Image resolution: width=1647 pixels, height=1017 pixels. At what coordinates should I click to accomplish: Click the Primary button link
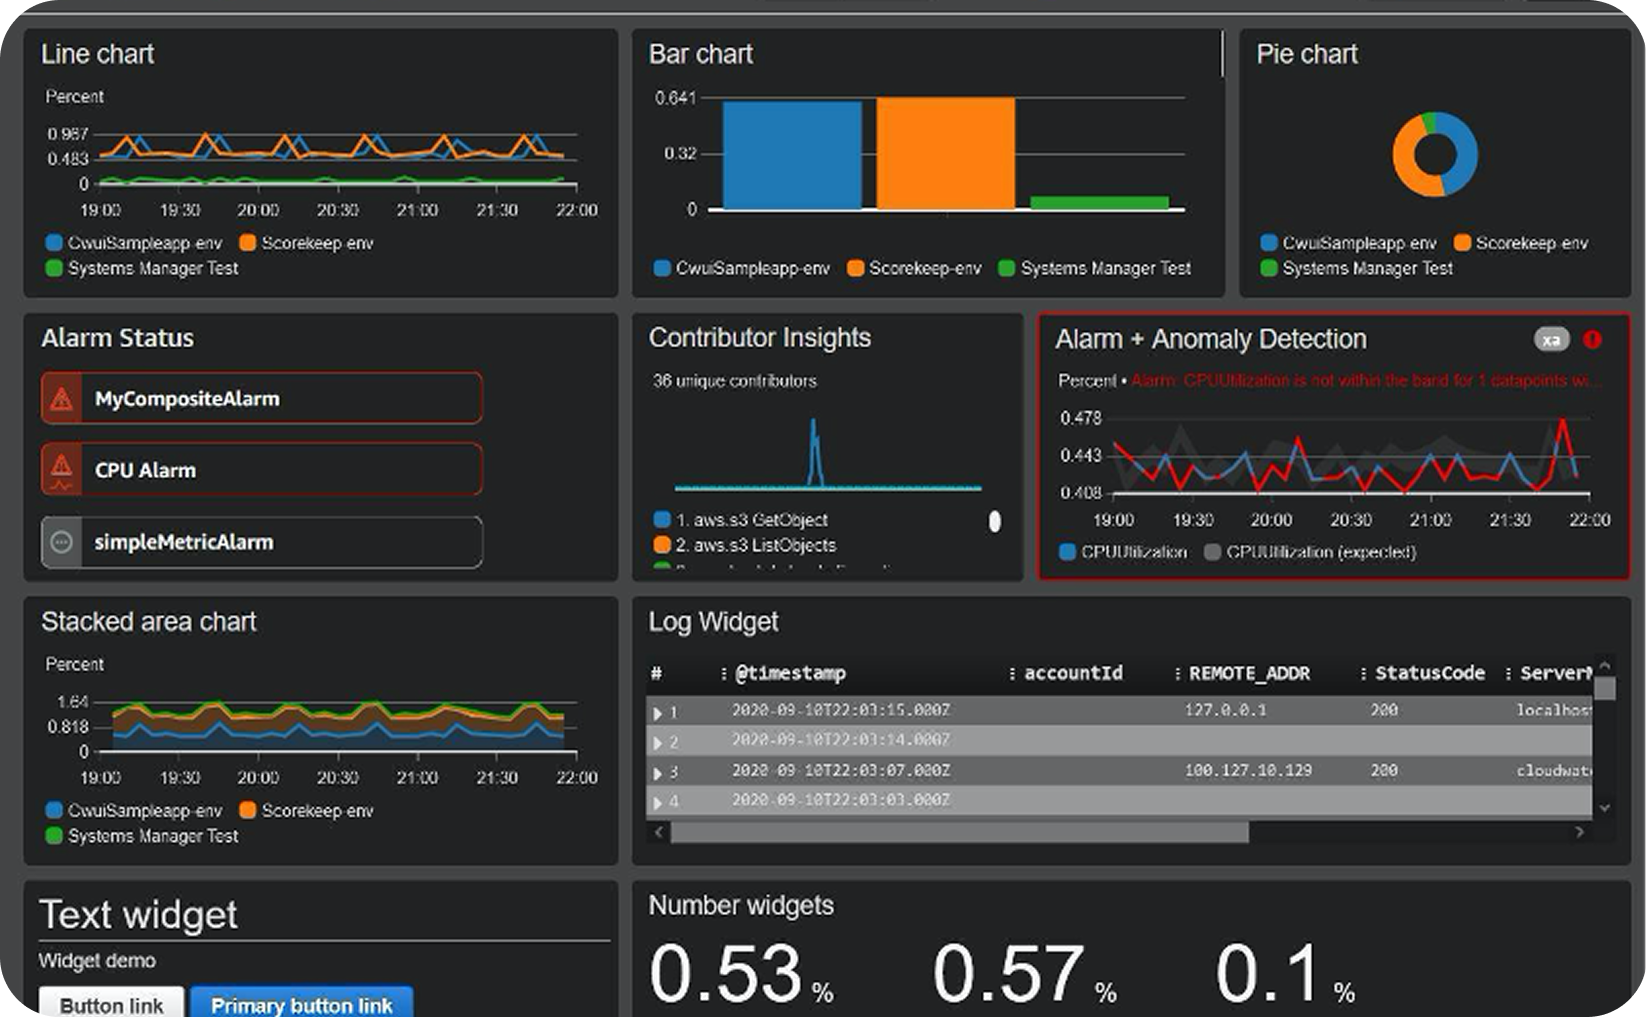(x=301, y=1004)
